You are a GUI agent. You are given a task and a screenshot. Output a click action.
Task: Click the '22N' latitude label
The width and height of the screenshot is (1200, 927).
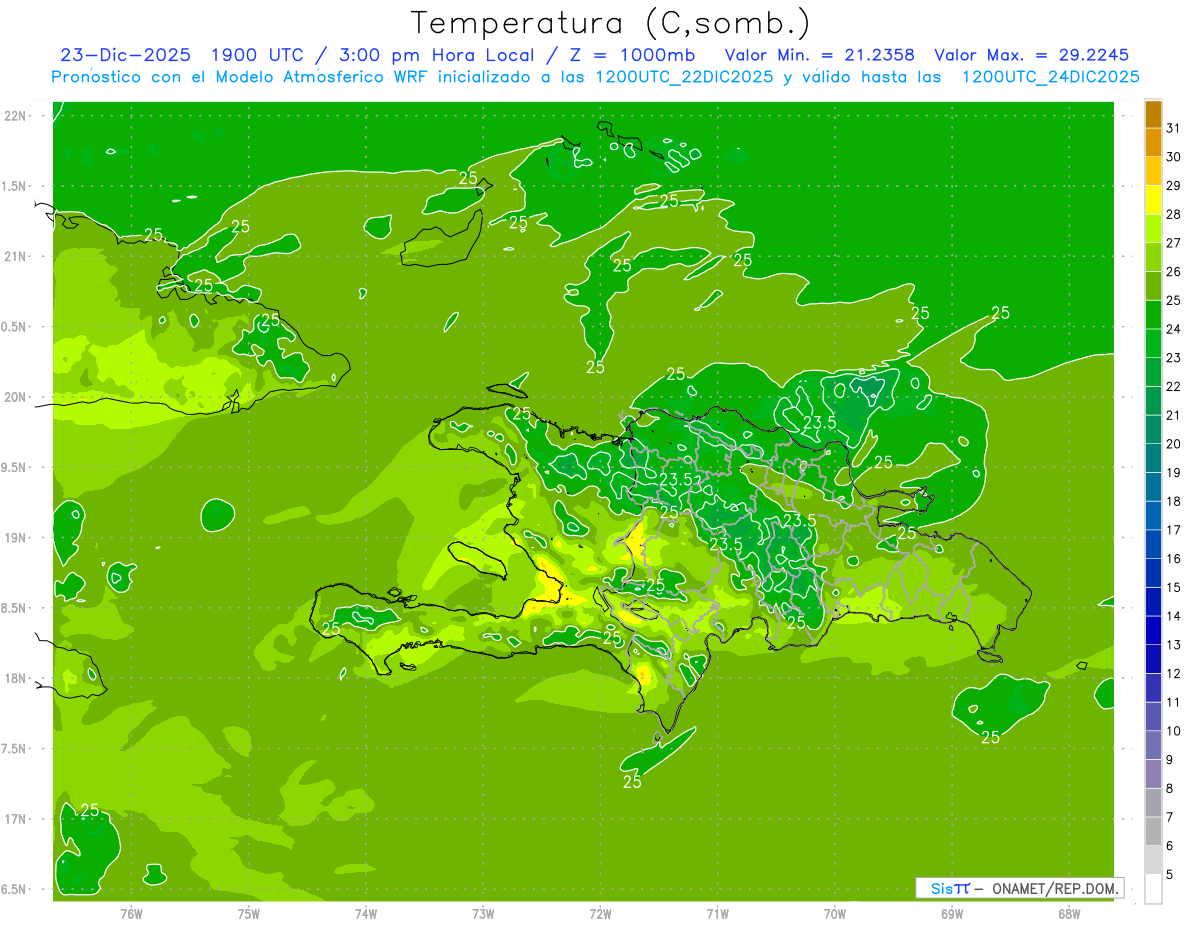click(17, 116)
